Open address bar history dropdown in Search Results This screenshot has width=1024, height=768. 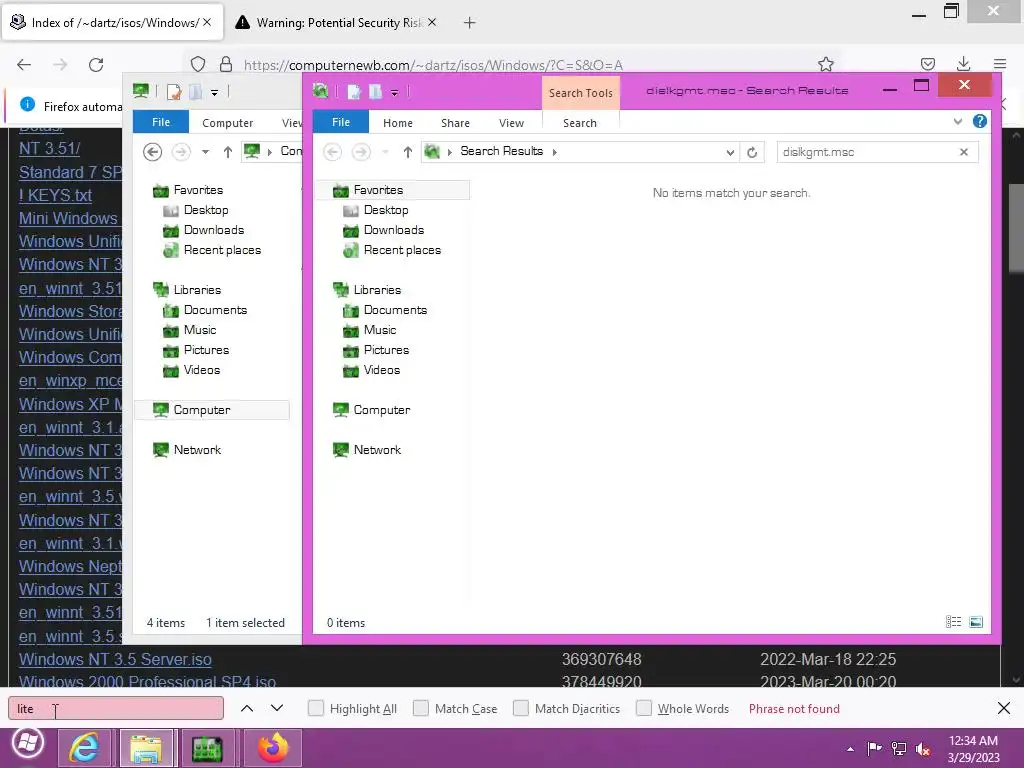point(730,152)
